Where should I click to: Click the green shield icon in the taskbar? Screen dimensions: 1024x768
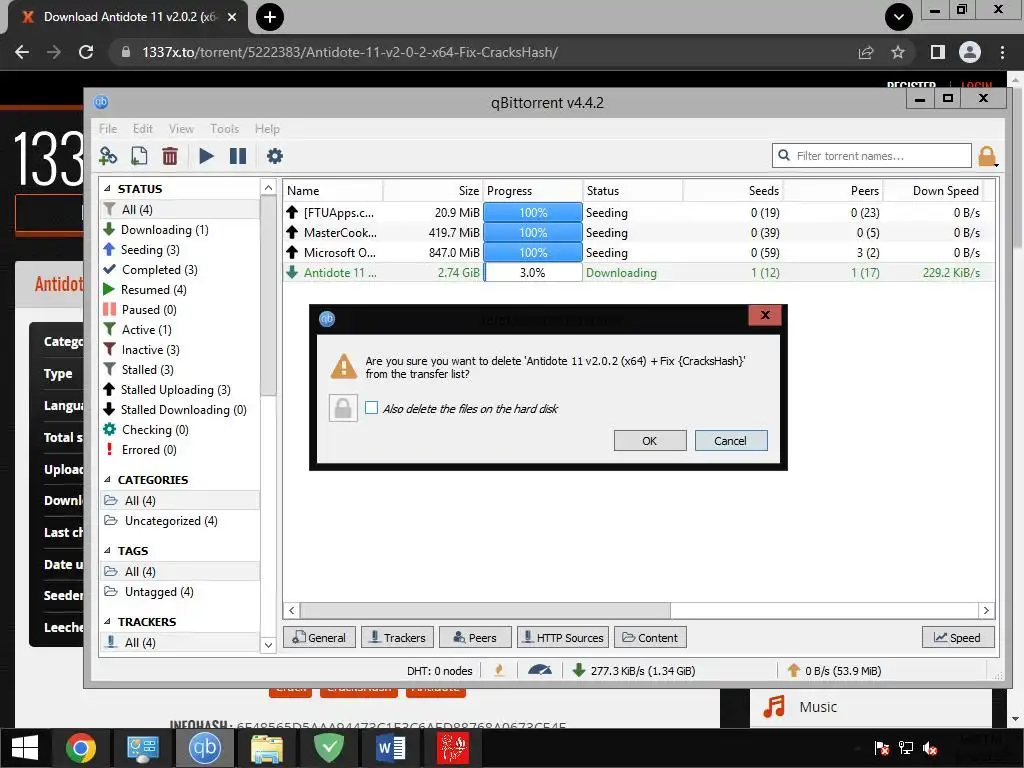(x=329, y=748)
